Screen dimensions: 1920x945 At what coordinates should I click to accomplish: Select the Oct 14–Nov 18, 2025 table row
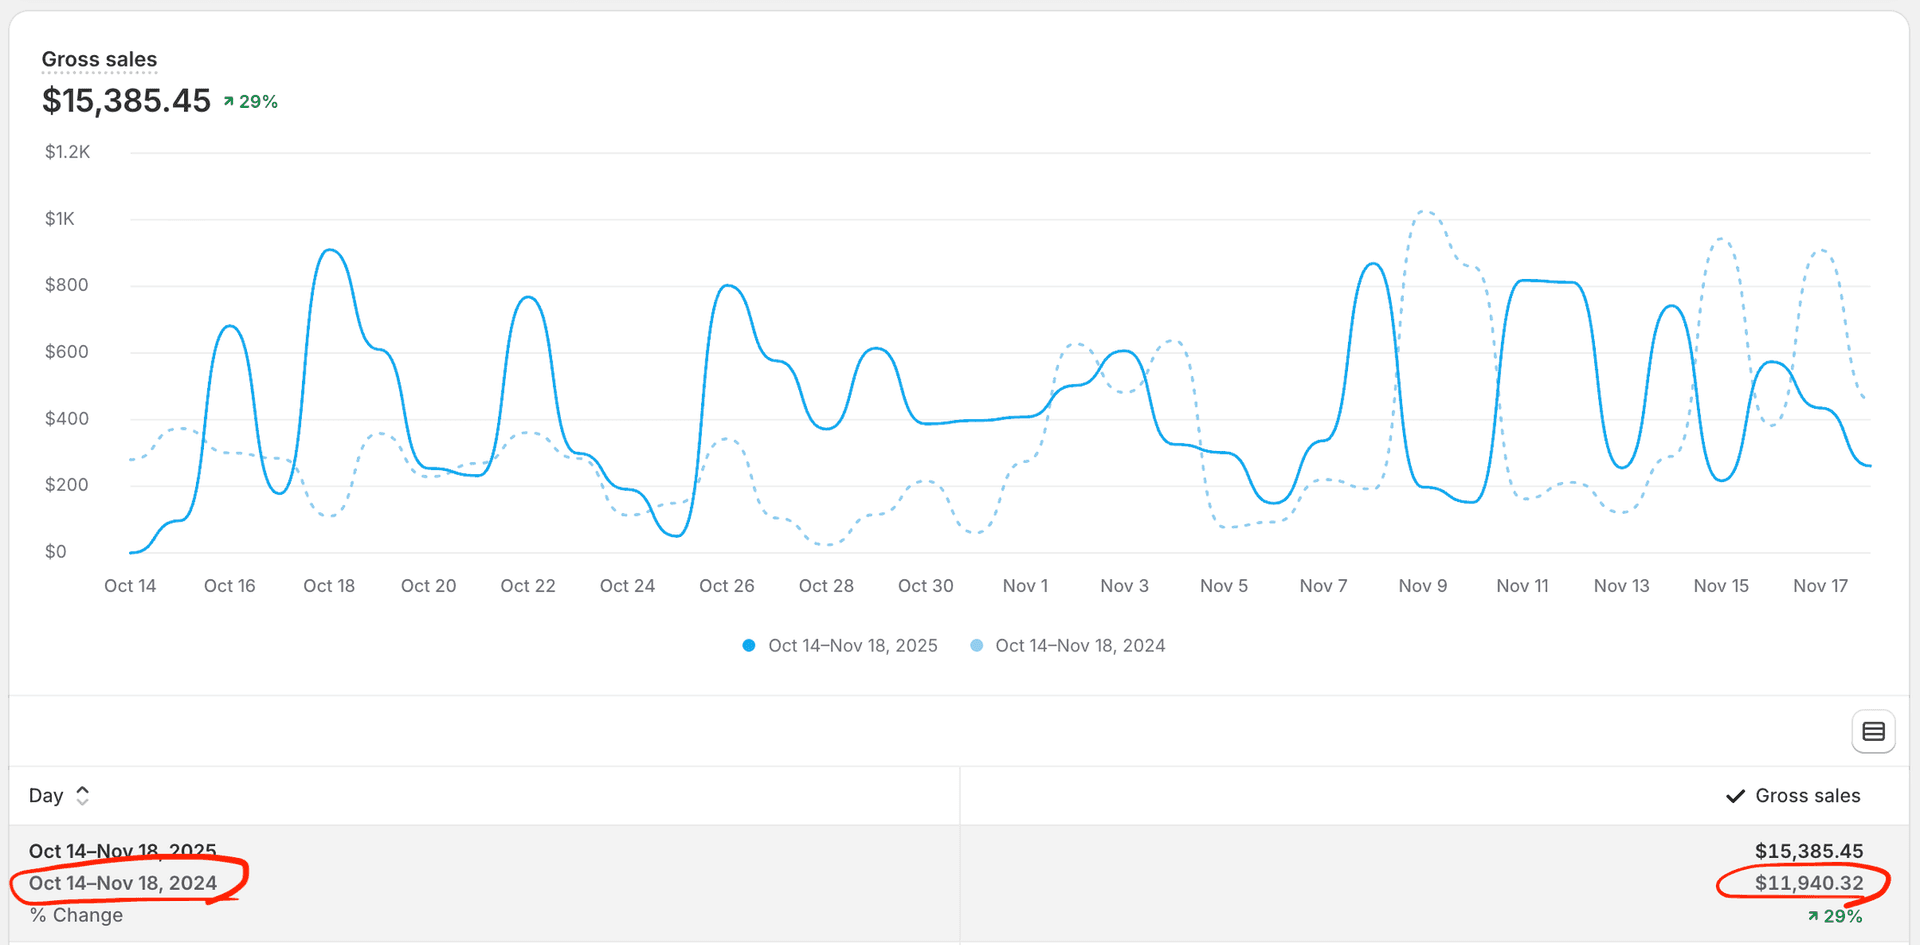pyautogui.click(x=122, y=851)
